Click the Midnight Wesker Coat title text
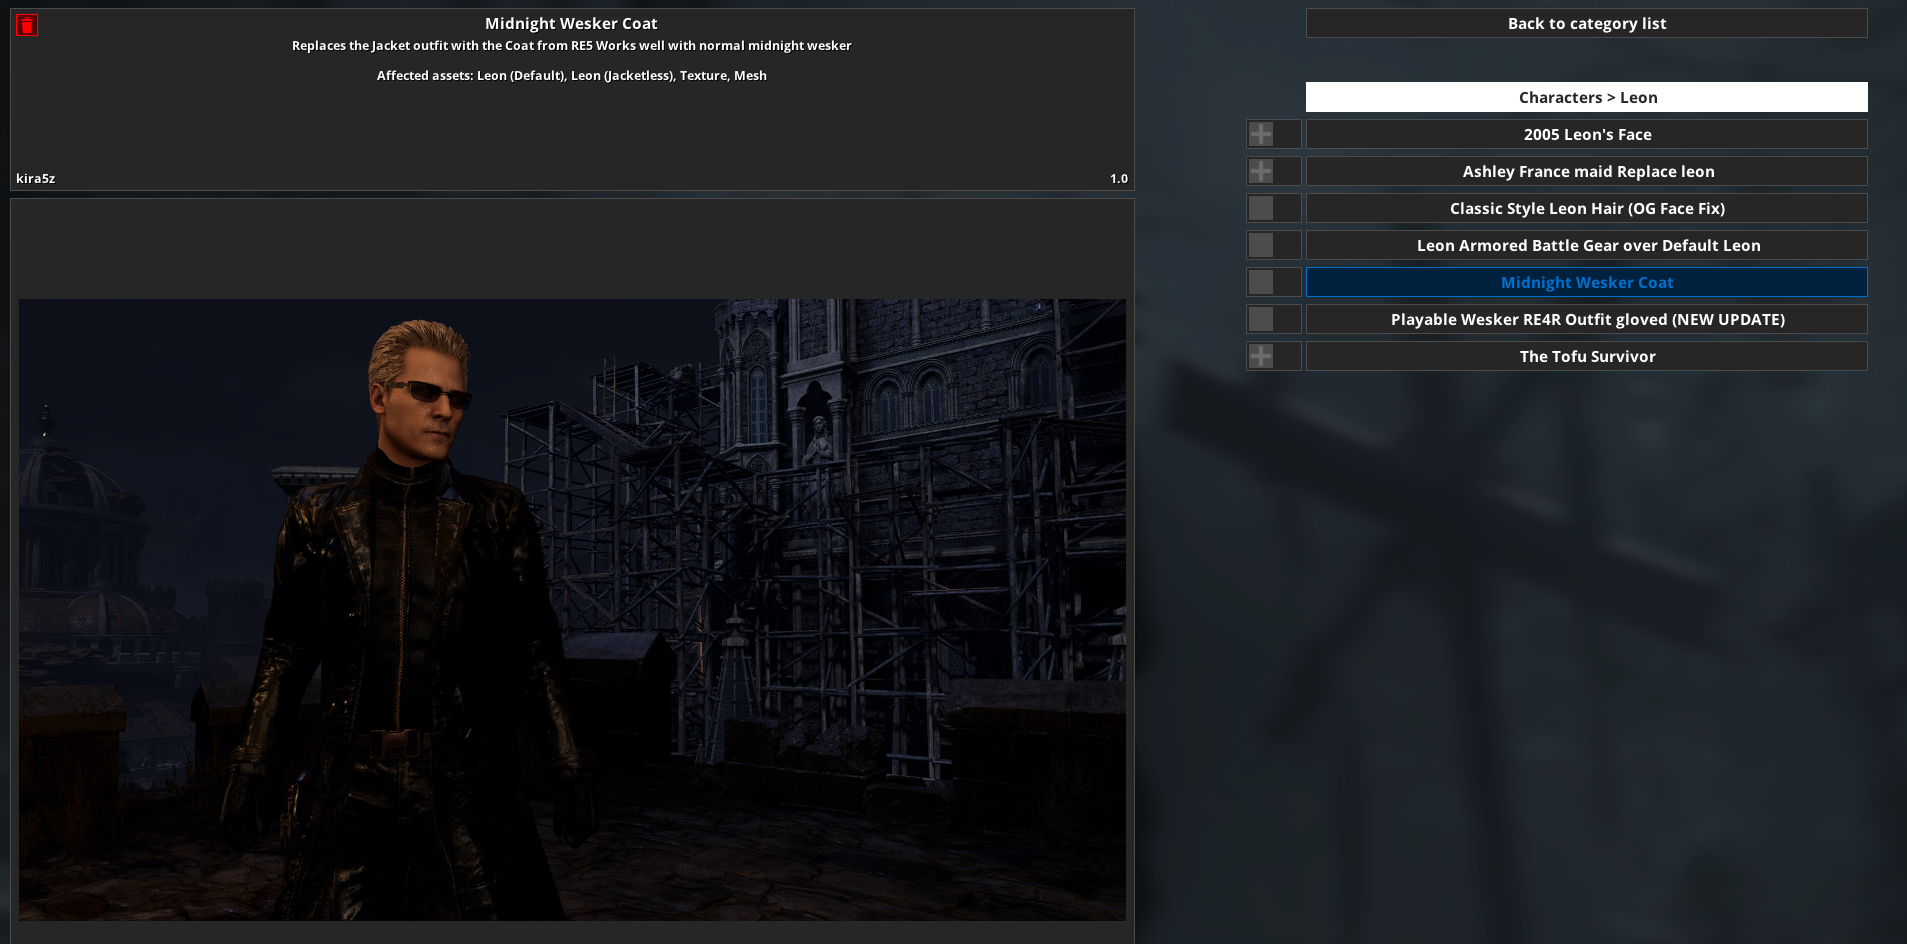Viewport: 1907px width, 944px height. [x=571, y=23]
